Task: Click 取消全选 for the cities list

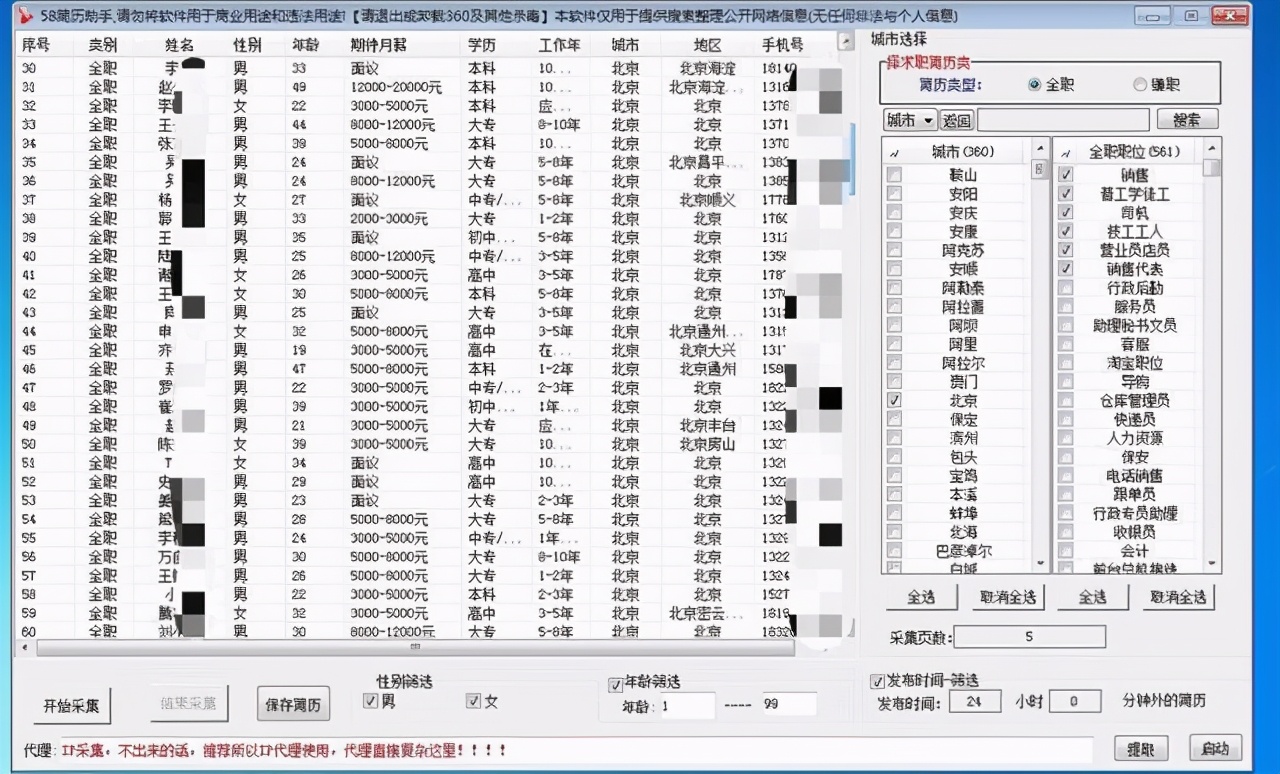Action: point(1008,597)
